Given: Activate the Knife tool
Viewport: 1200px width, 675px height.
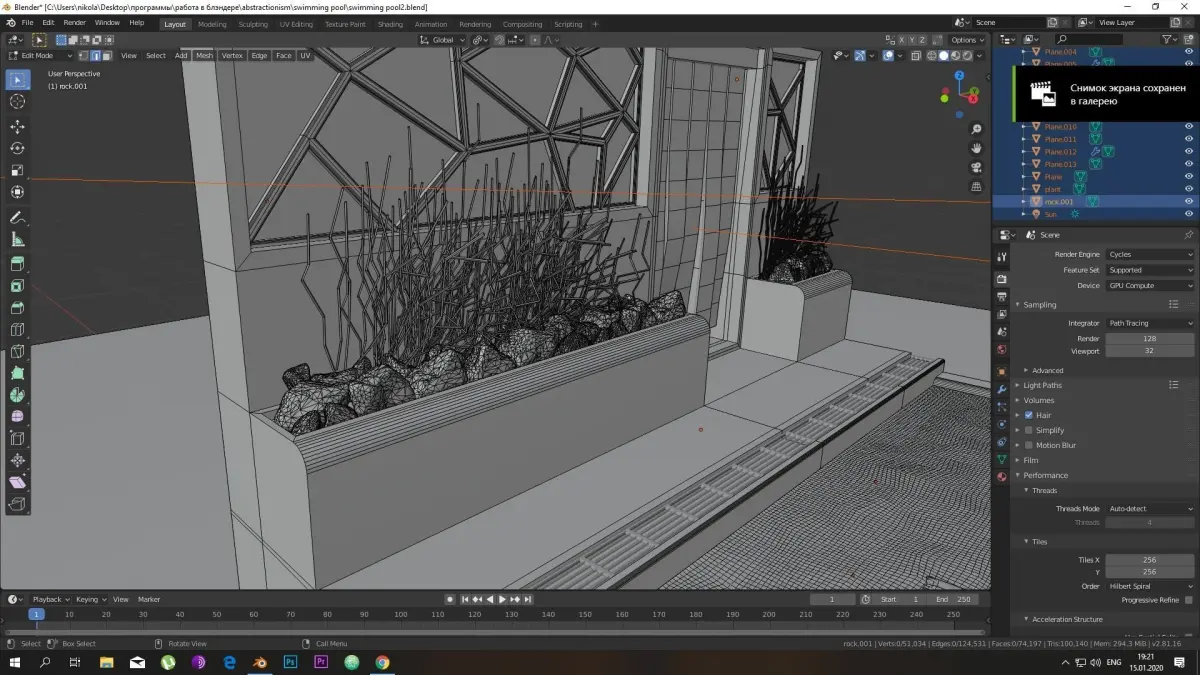Looking at the screenshot, I should pyautogui.click(x=17, y=352).
